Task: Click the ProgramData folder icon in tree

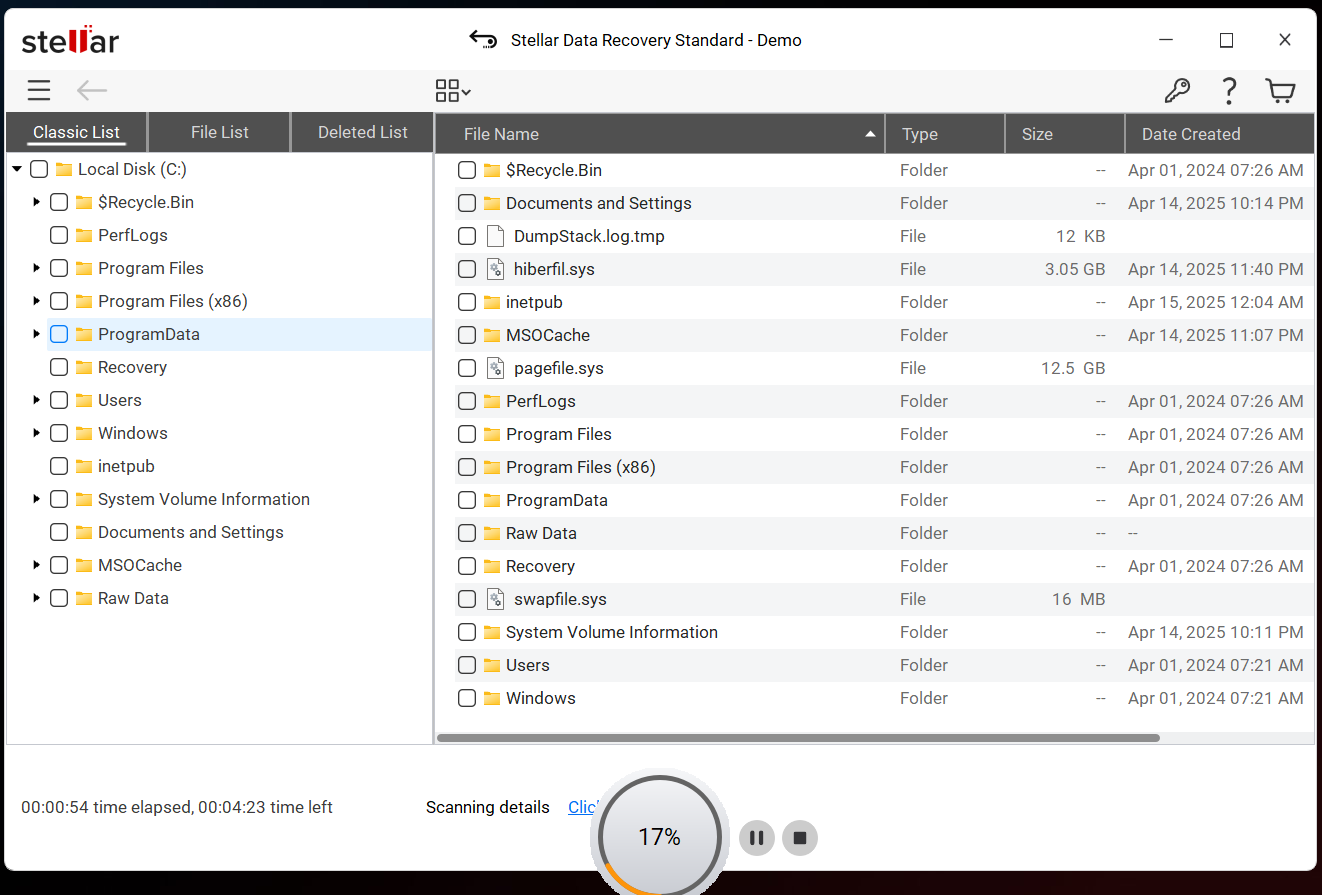Action: coord(84,334)
